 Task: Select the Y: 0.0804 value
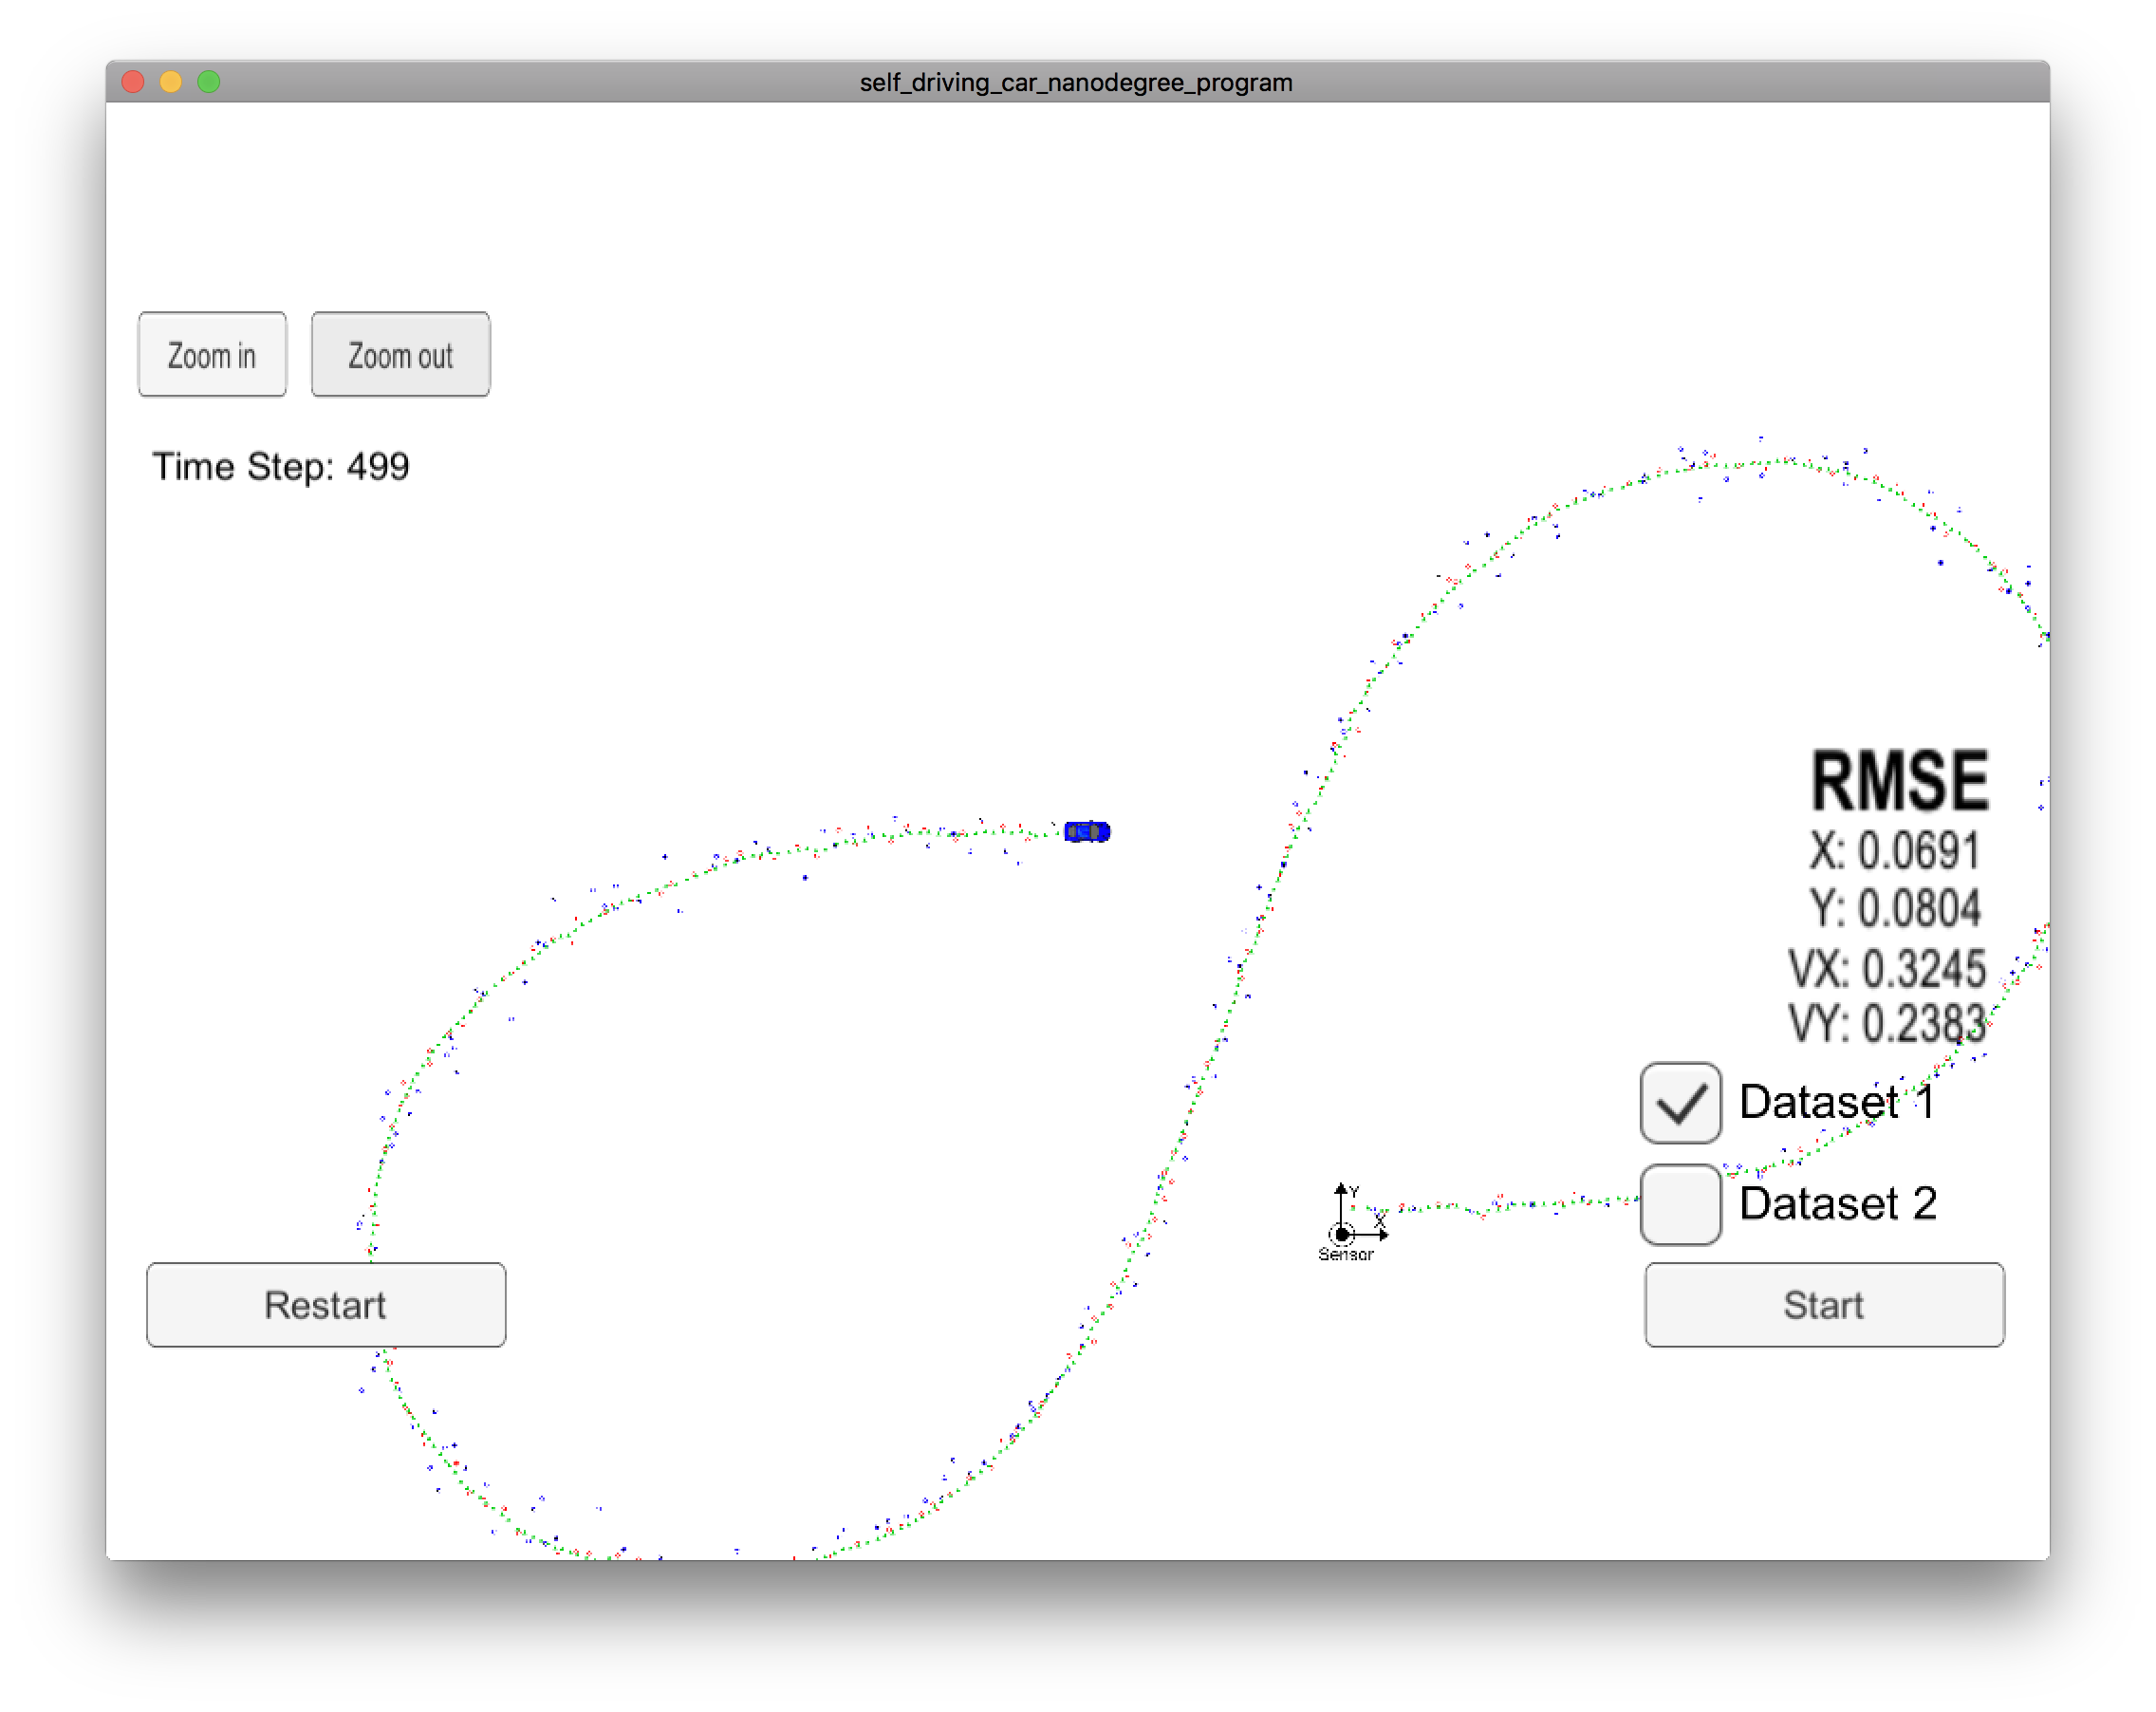[x=1894, y=909]
